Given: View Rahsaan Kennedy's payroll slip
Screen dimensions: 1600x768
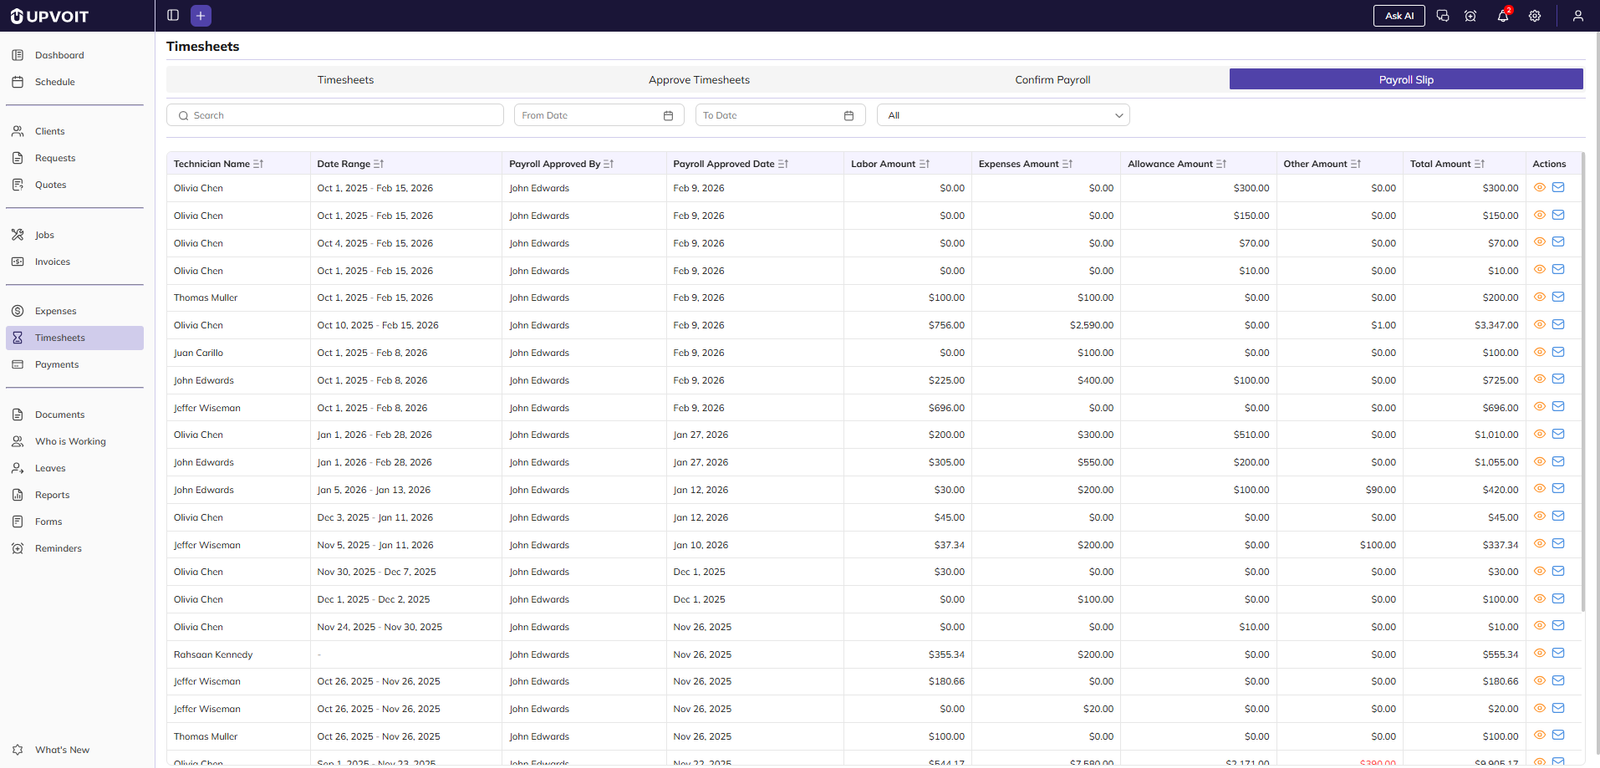Looking at the screenshot, I should point(1540,653).
